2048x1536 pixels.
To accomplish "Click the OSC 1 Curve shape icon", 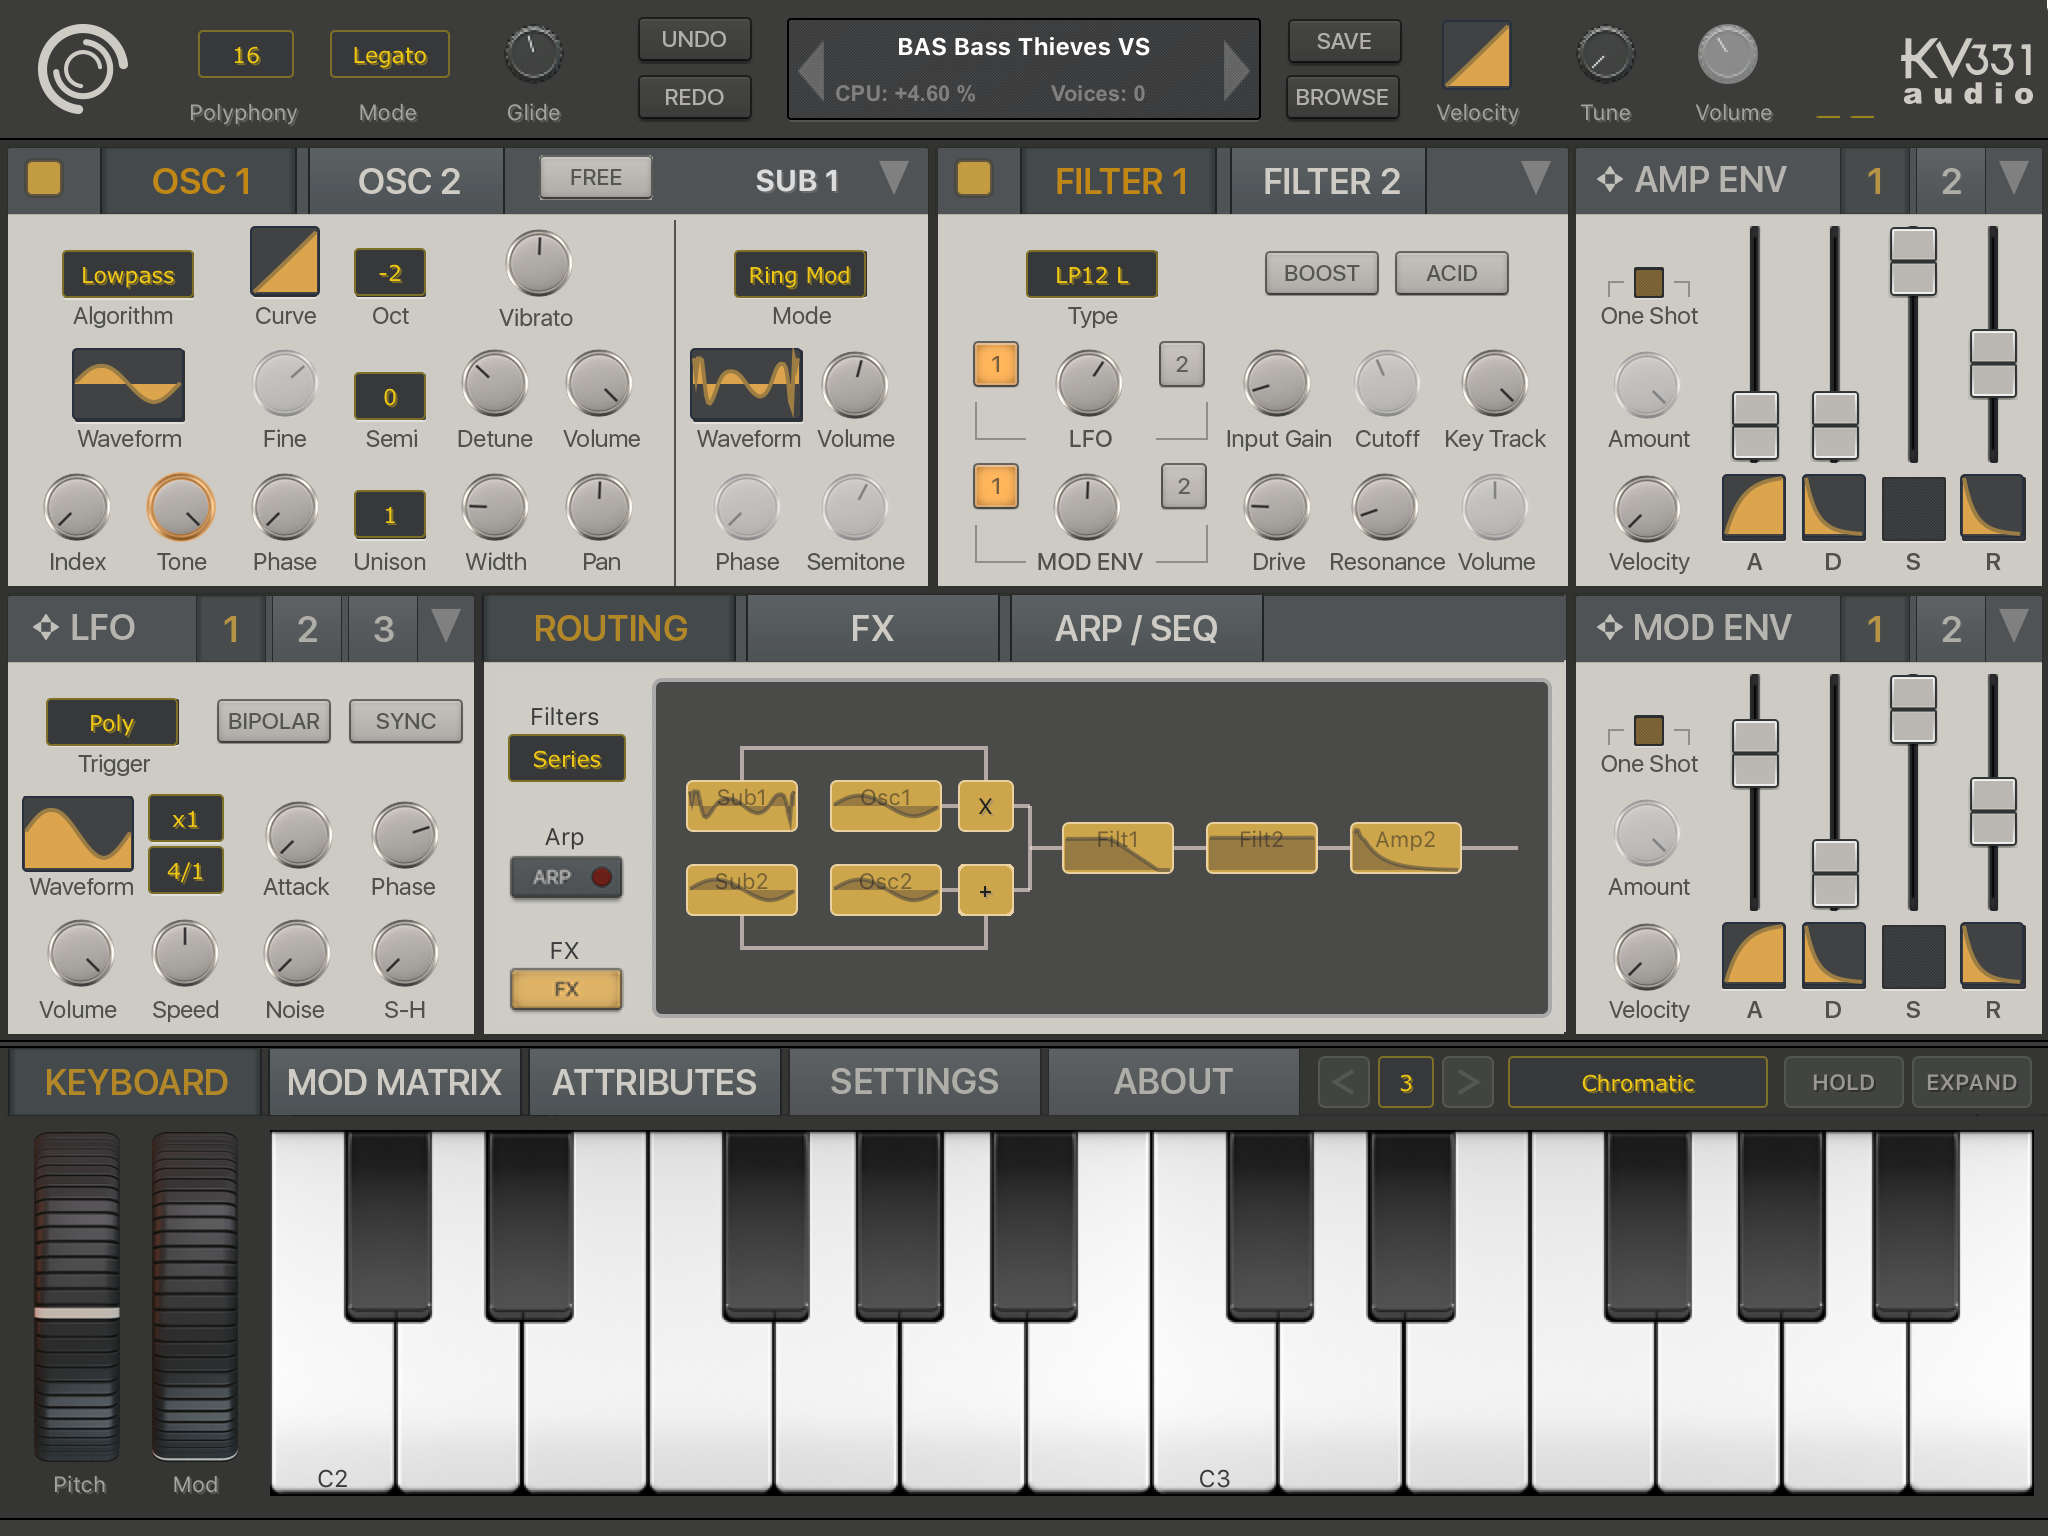I will pos(285,262).
